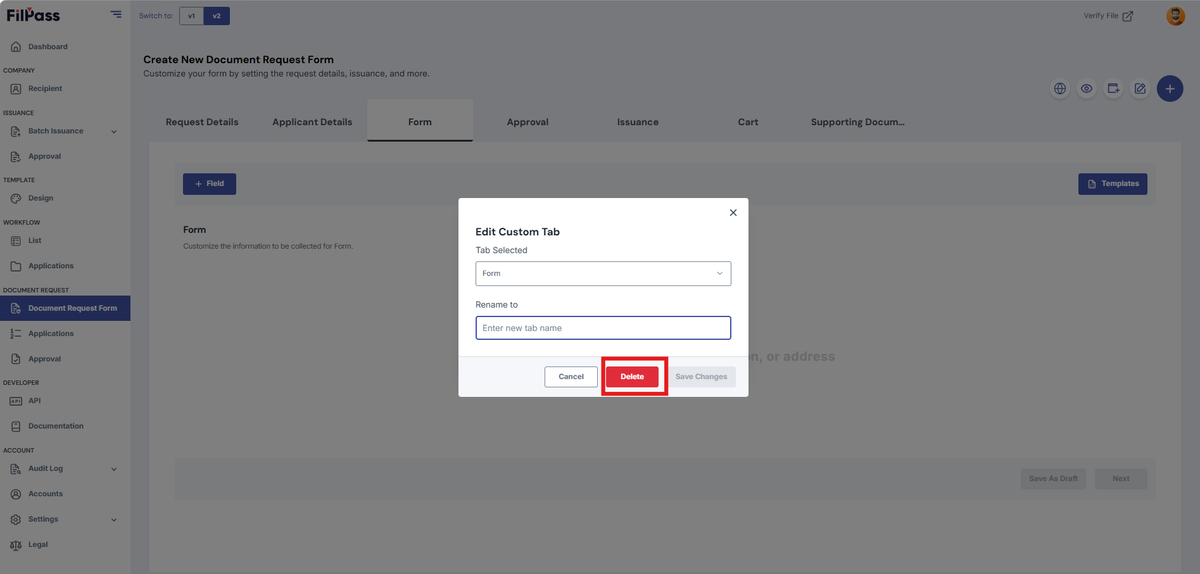Screen dimensions: 1200x574
Task: Expand the Audit Log chevron
Action: pyautogui.click(x=114, y=469)
